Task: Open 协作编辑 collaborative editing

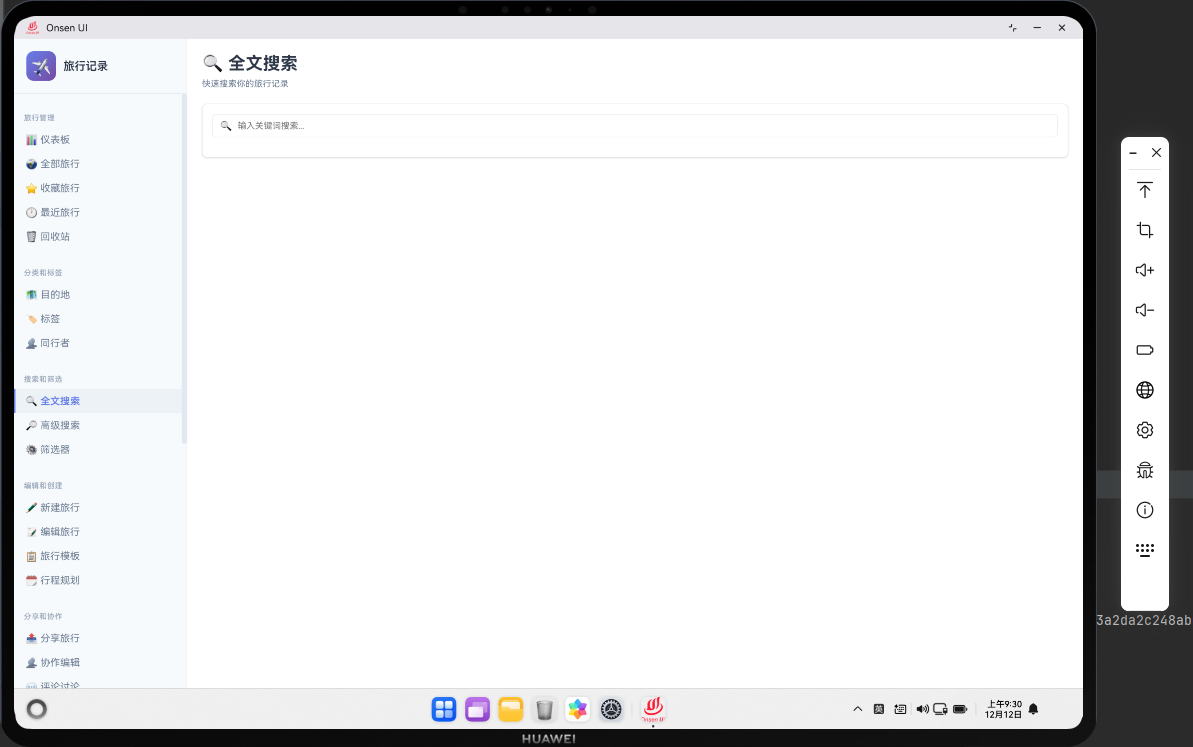Action: [61, 662]
